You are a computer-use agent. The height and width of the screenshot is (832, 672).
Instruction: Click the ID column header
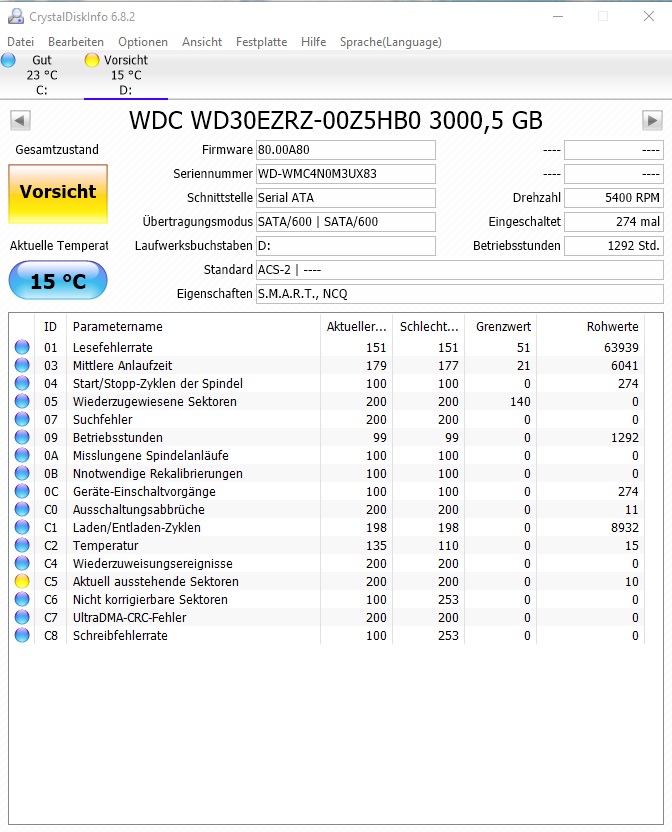click(x=50, y=326)
